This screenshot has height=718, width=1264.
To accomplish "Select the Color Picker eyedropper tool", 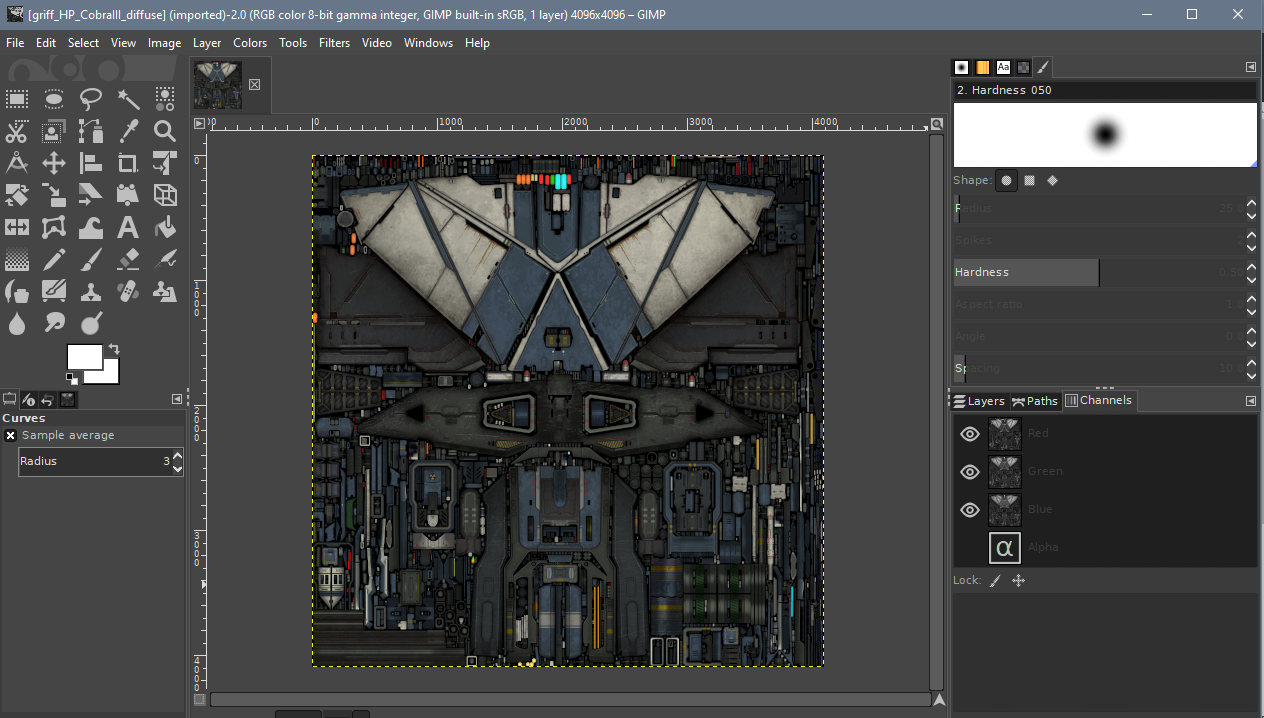I will [128, 131].
